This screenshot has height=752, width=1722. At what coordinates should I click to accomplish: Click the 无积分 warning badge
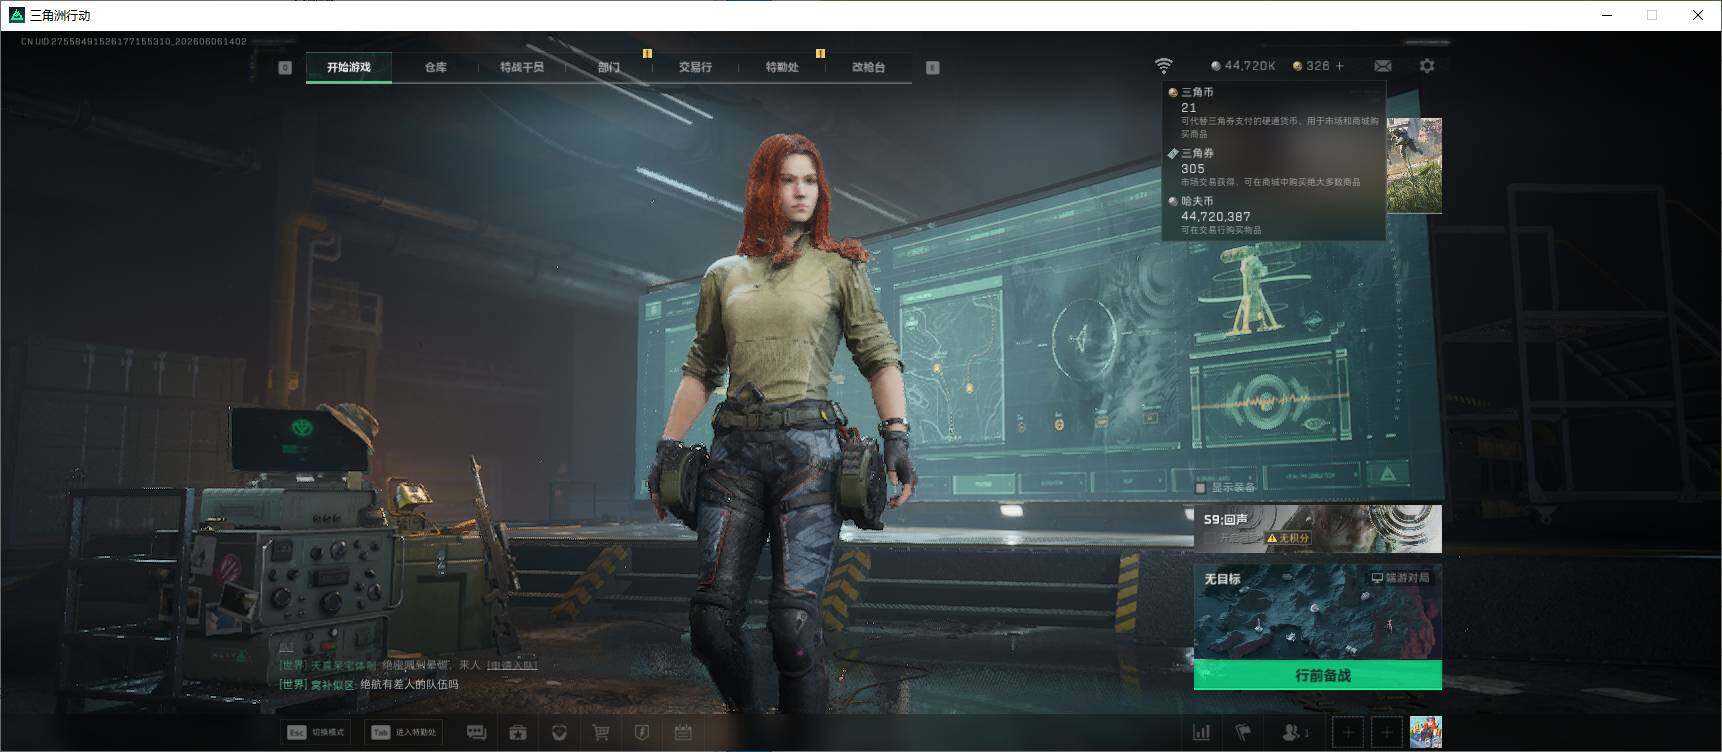coord(1288,538)
